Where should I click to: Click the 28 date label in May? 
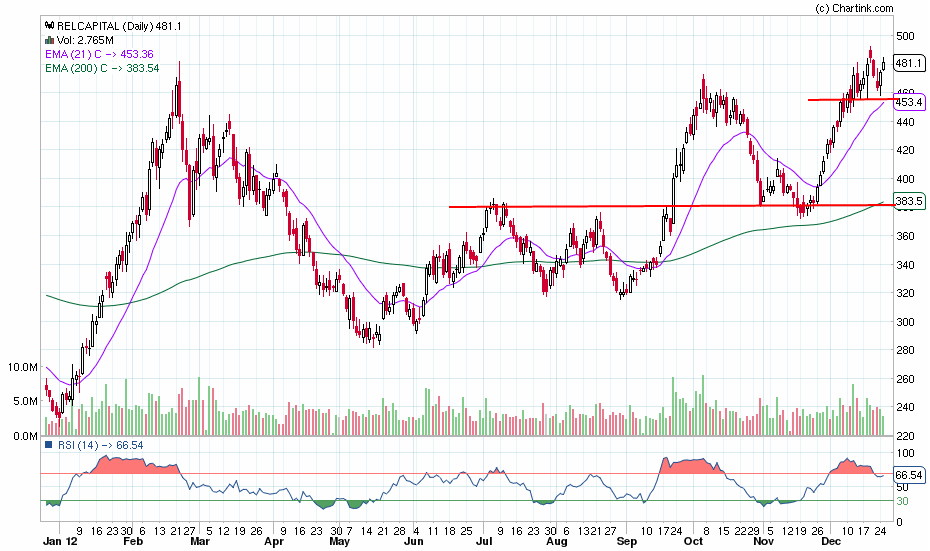tap(399, 531)
